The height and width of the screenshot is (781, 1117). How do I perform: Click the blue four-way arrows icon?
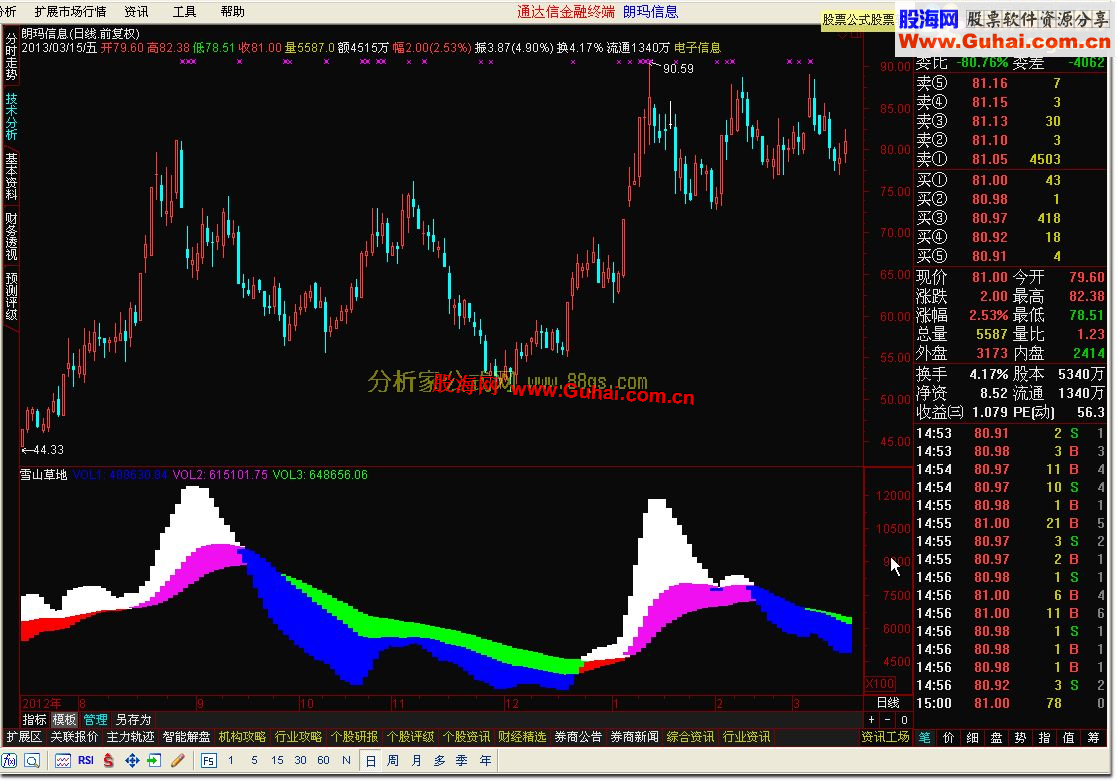point(132,760)
